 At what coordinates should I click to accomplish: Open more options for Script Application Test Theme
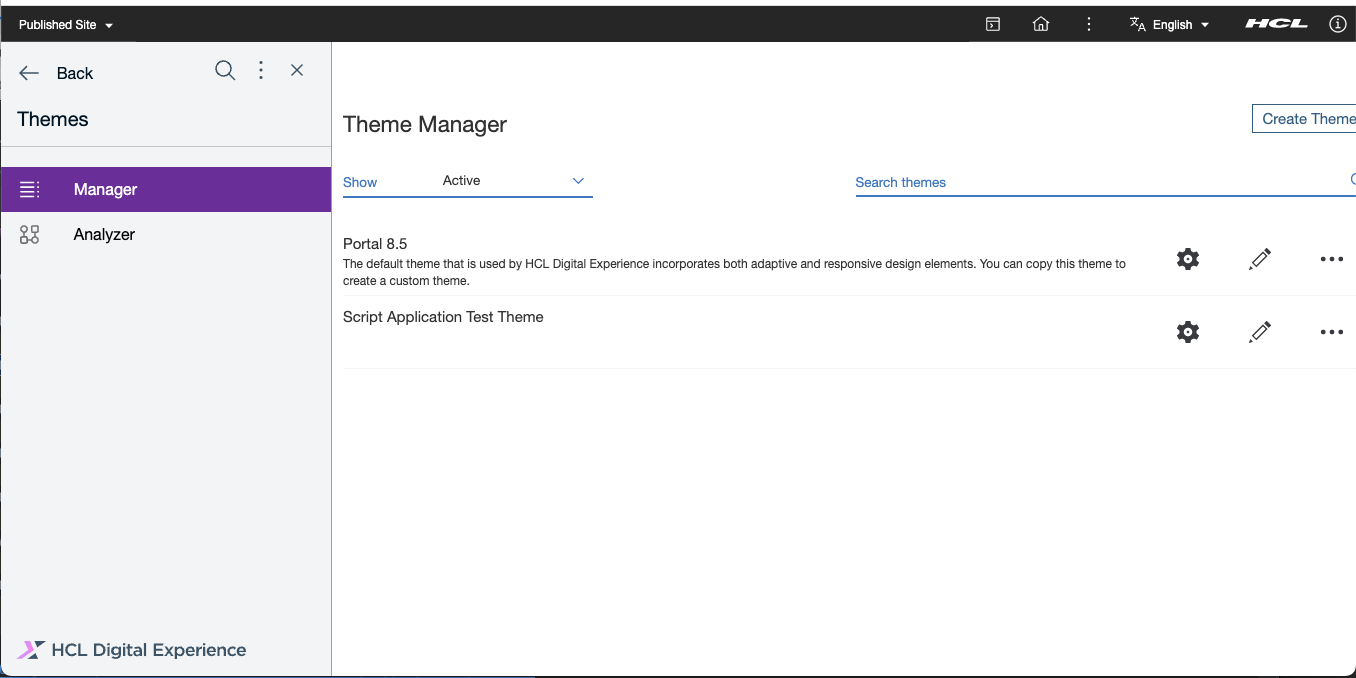pos(1331,331)
